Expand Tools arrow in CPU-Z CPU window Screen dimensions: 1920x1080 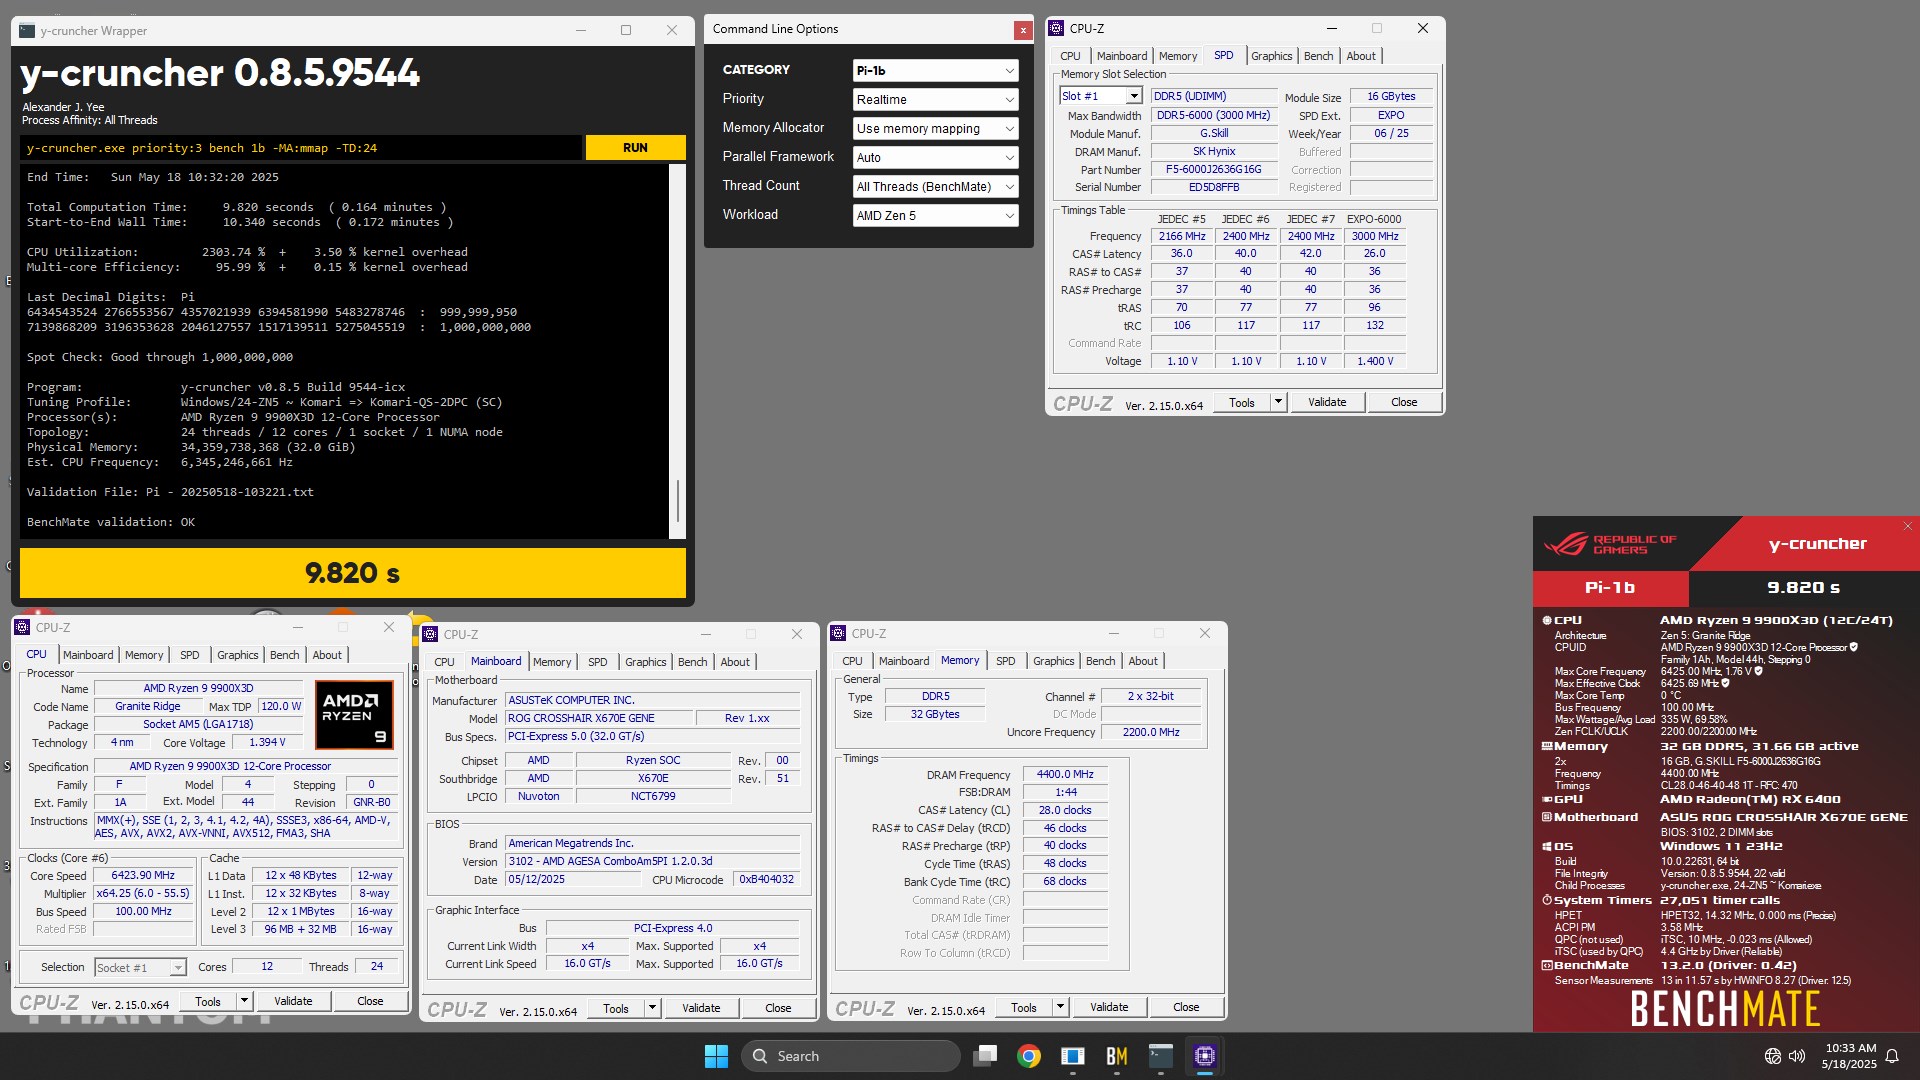243,1001
